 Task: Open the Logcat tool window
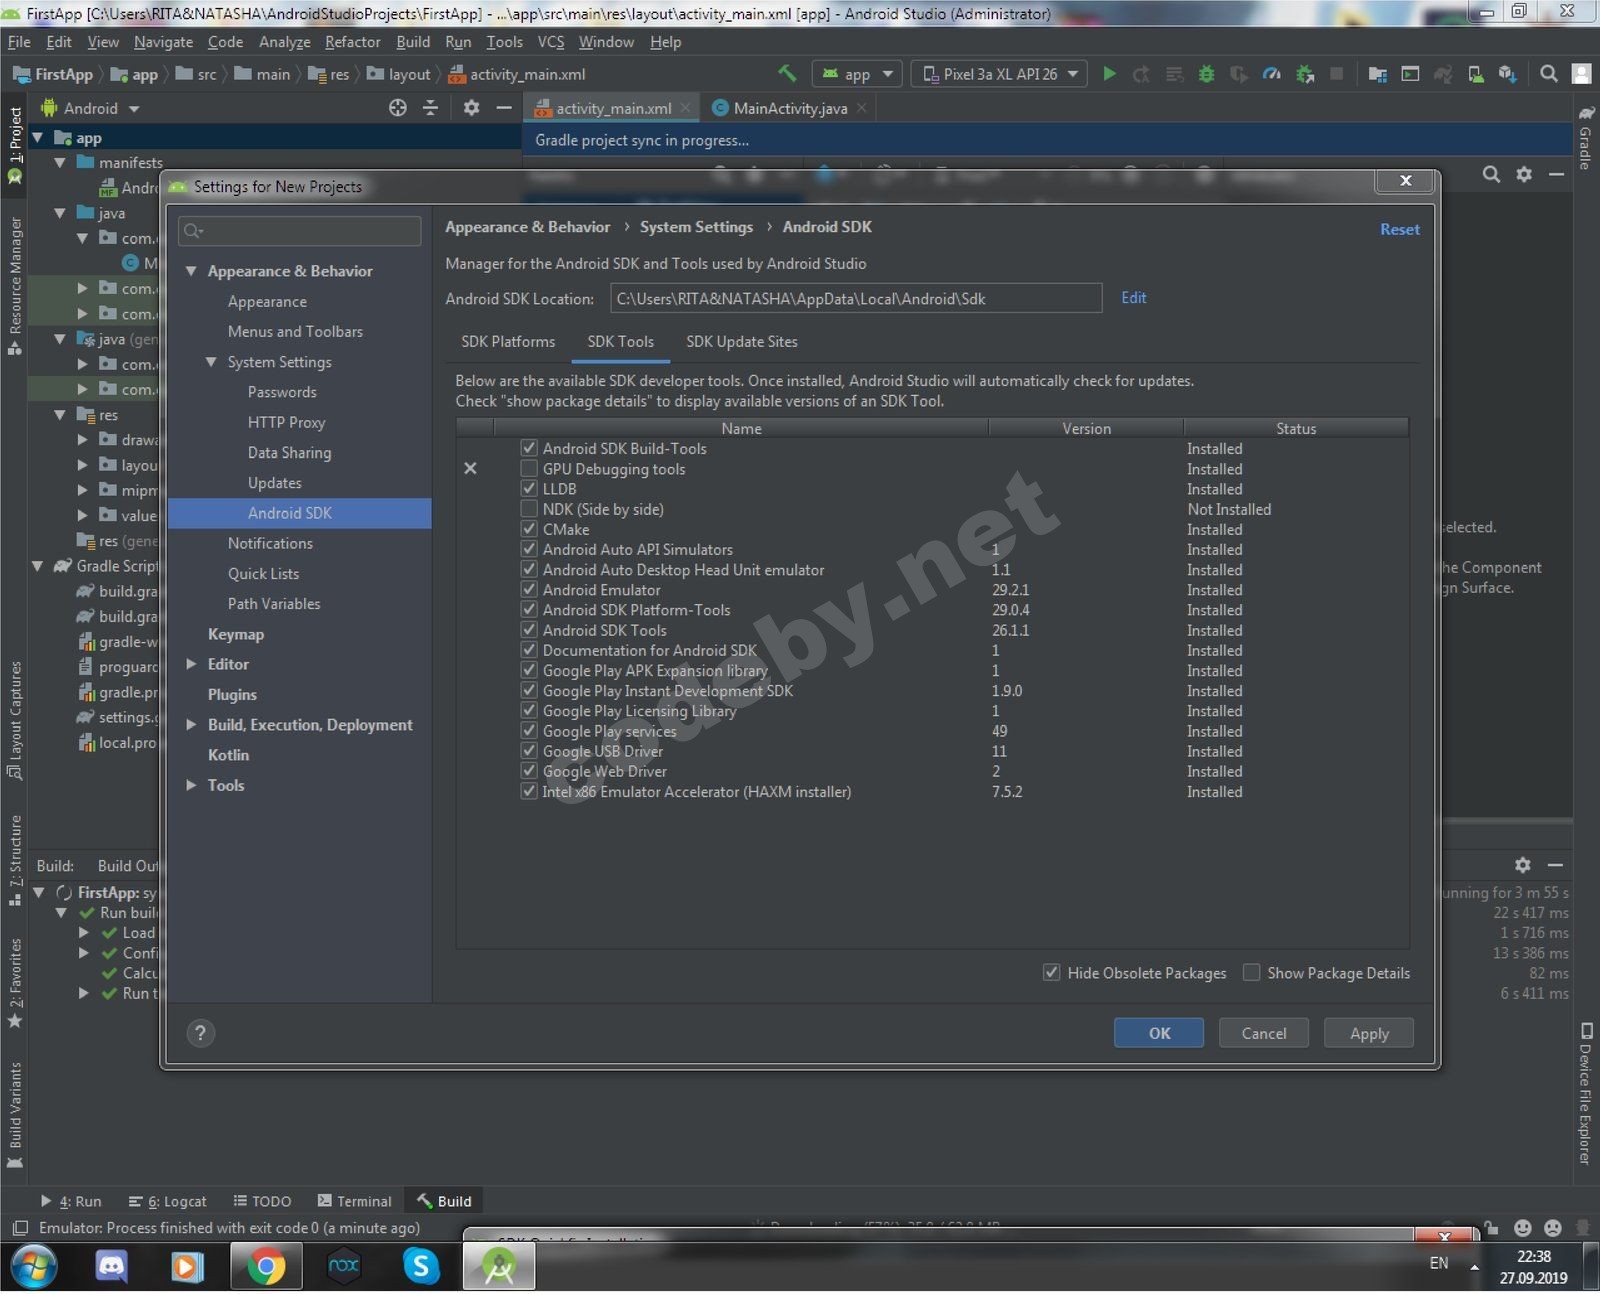(x=168, y=1201)
